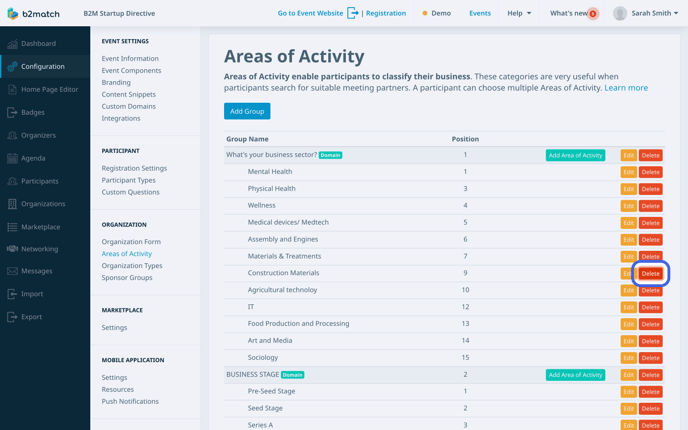Edit the What's your business sector group
Viewport: 688px width, 430px height.
[628, 155]
